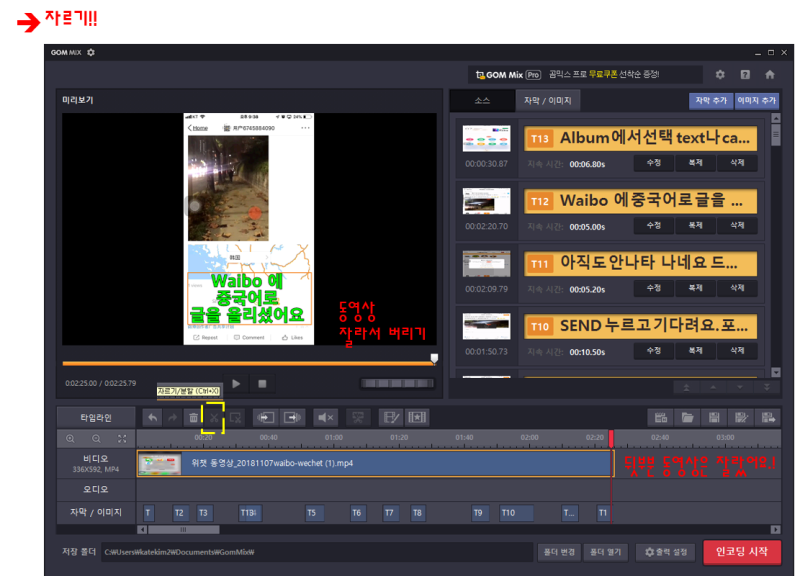Click 삭제 for subtitle T11
Screen dimensions: 800x576
[737, 288]
